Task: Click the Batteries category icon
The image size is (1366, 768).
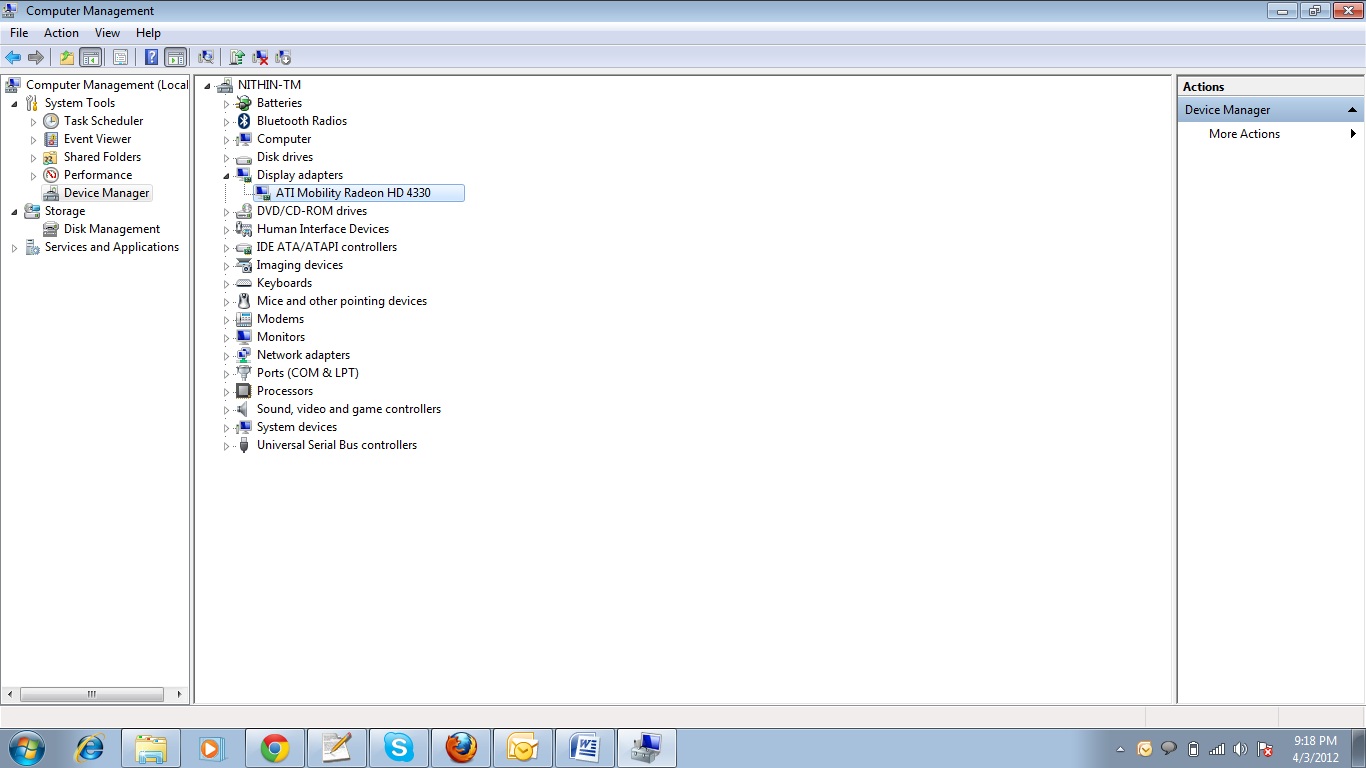Action: (243, 103)
